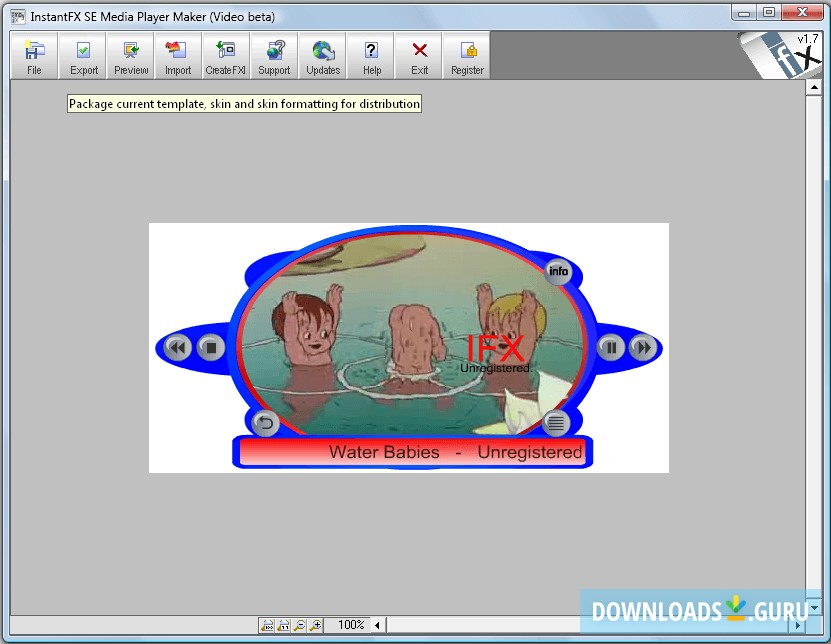Launch Preview from the toolbar
This screenshot has height=644, width=831.
pos(130,55)
